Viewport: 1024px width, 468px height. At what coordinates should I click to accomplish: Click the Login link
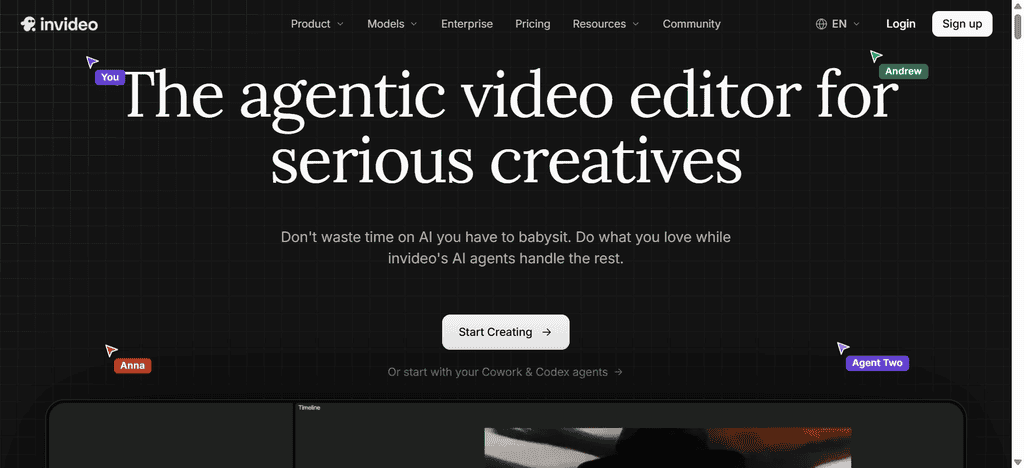point(901,24)
